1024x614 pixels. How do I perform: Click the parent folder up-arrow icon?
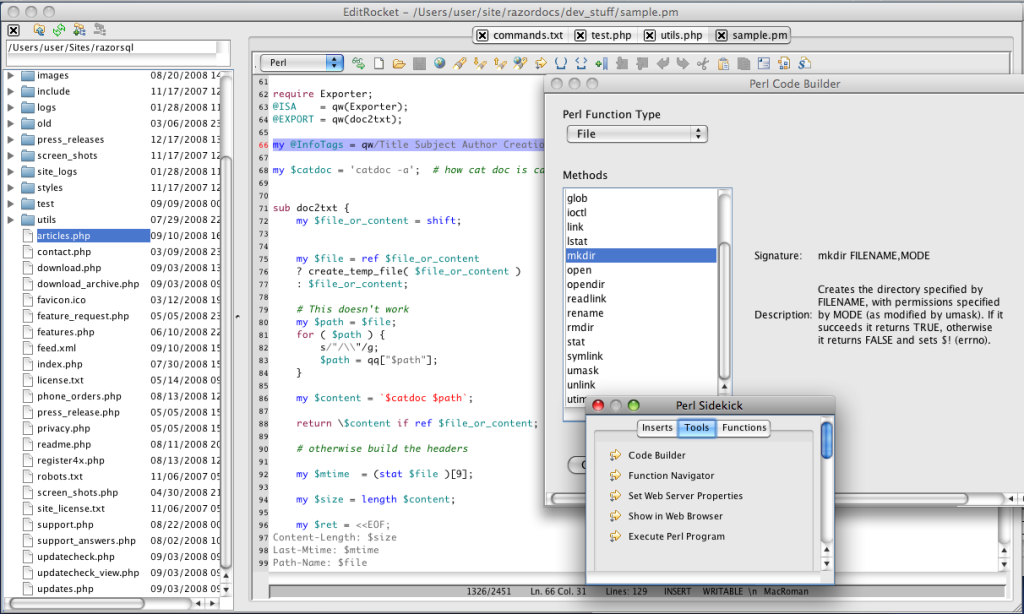tap(39, 30)
